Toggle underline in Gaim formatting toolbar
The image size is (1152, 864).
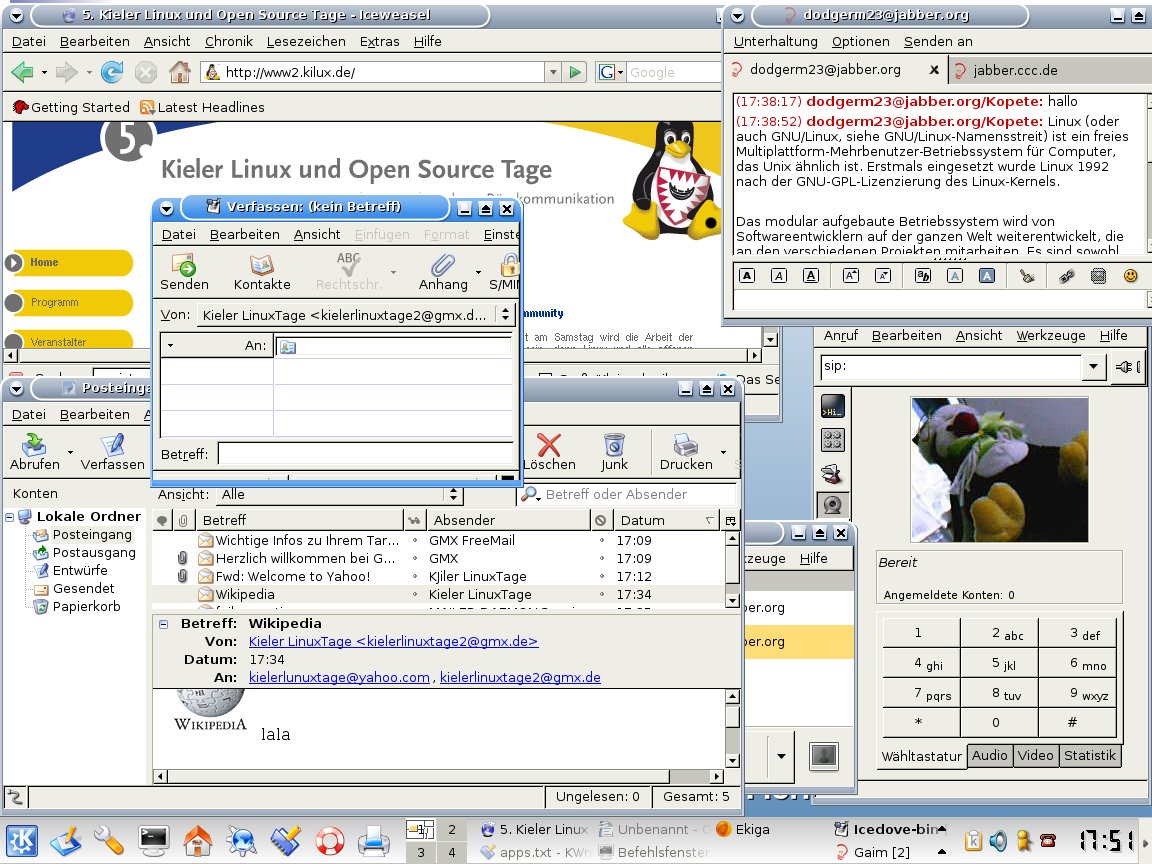pyautogui.click(x=811, y=276)
